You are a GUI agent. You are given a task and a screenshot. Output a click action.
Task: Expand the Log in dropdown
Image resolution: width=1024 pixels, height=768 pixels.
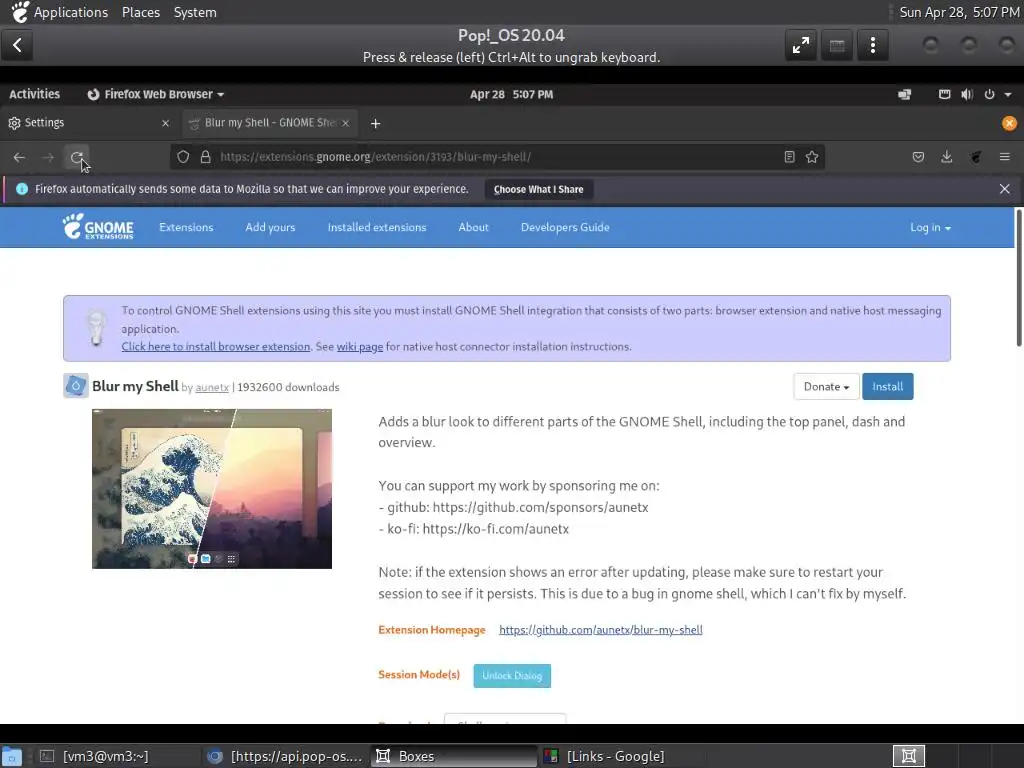(x=931, y=227)
